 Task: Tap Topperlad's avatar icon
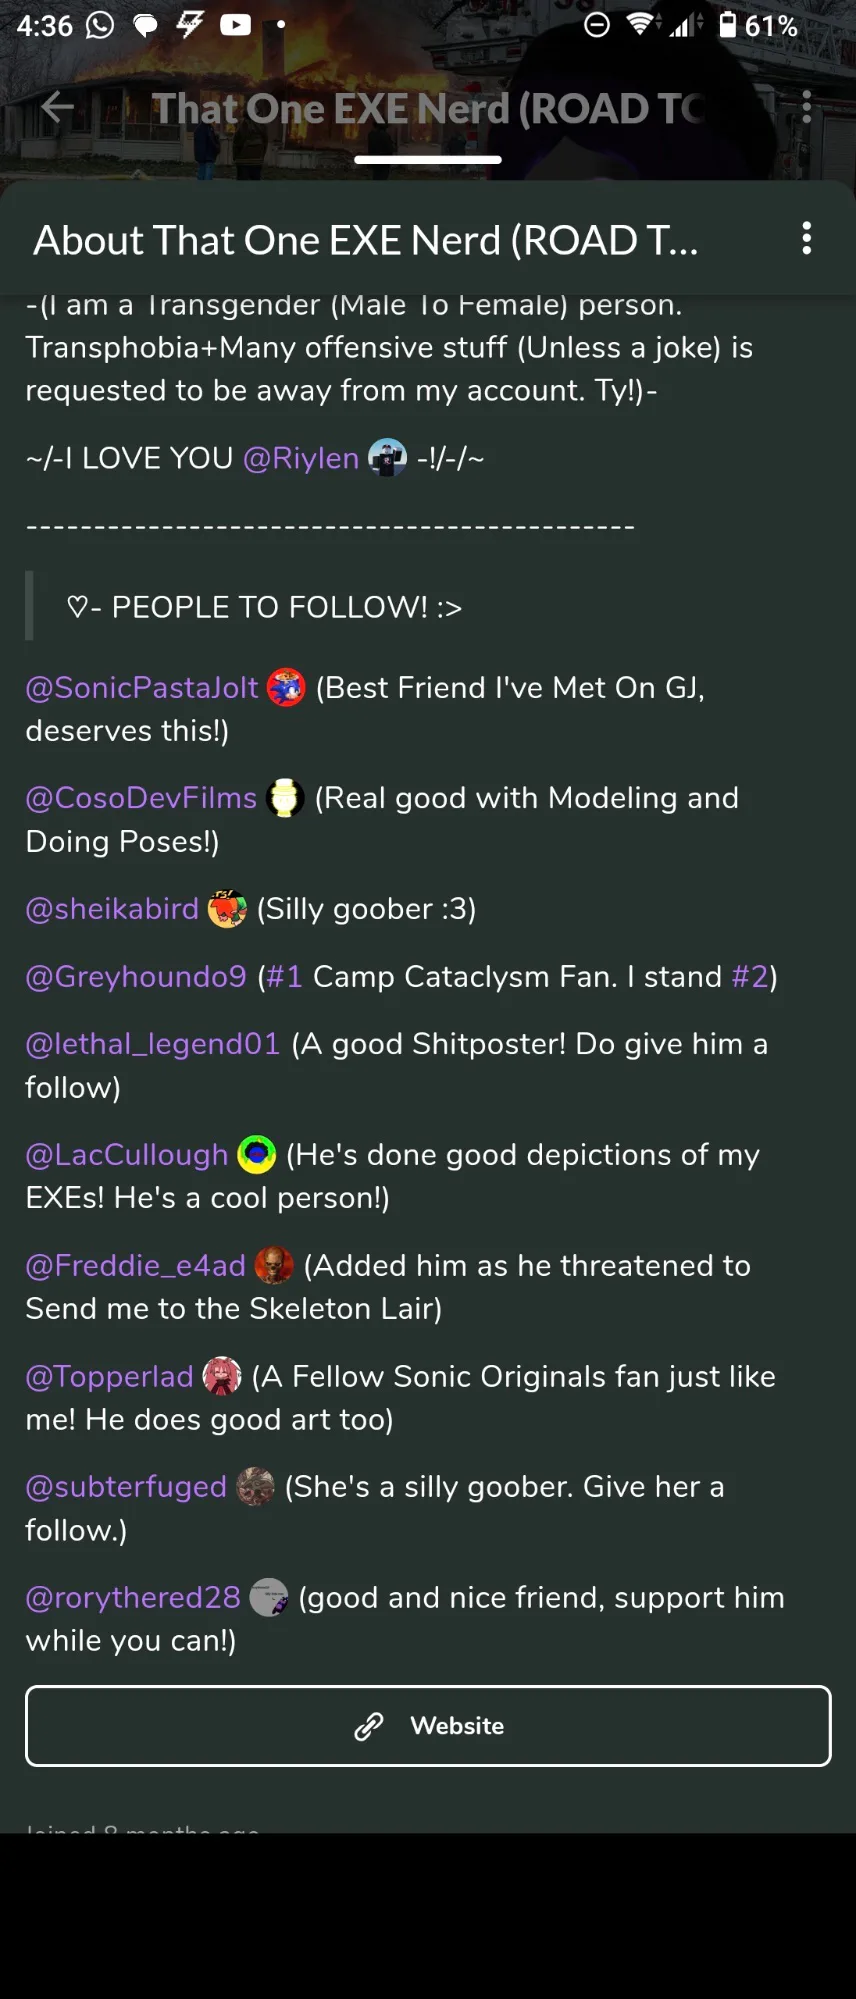(222, 1377)
